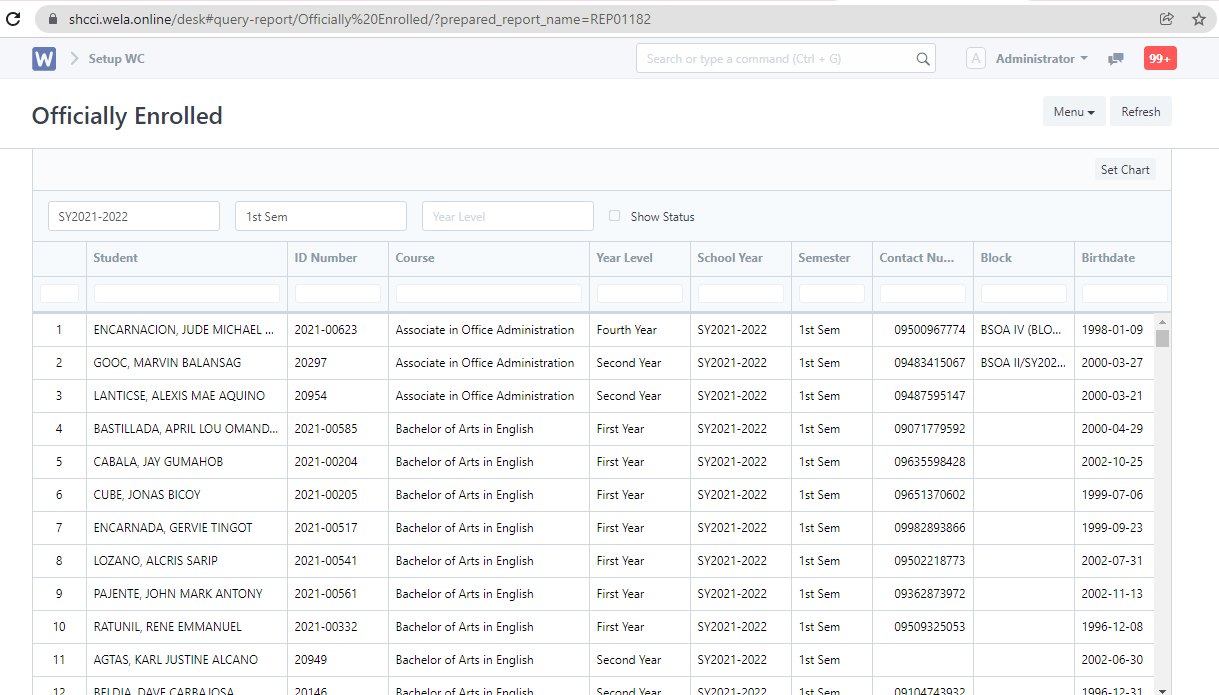Click the Setup WC breadcrumb

116,59
